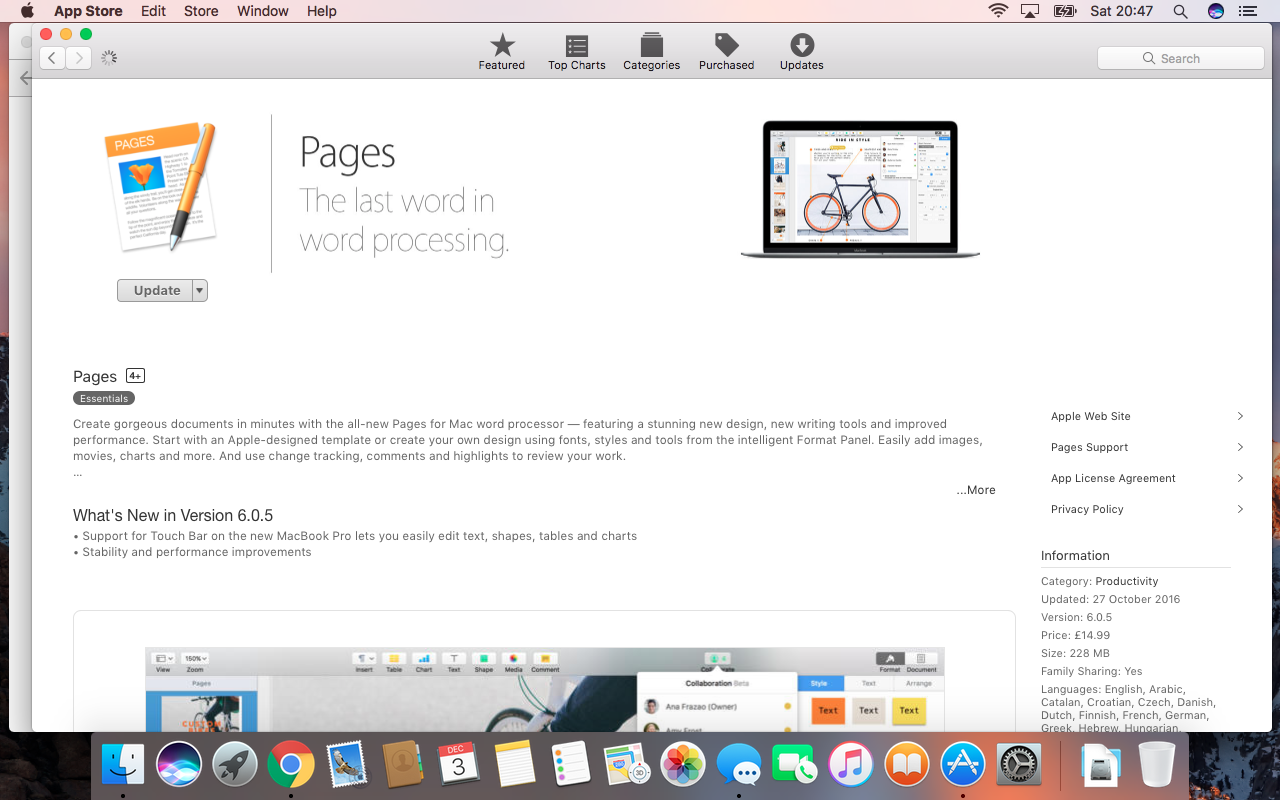Image resolution: width=1280 pixels, height=800 pixels.
Task: Open Calendar from the Dock
Action: [x=459, y=766]
